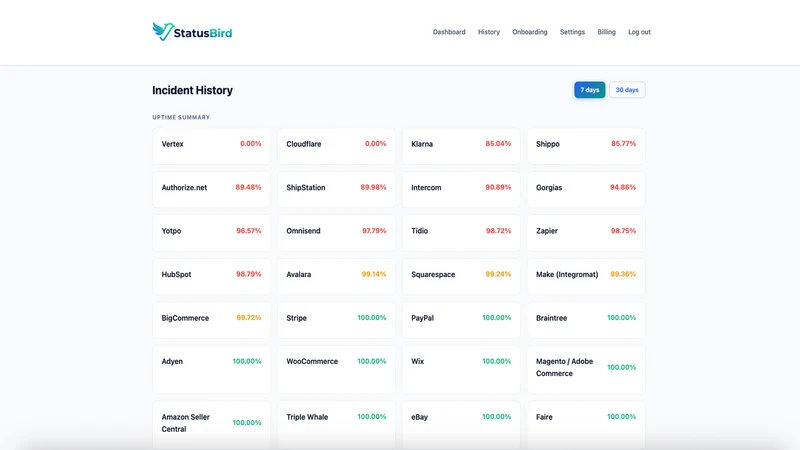This screenshot has width=800, height=450.
Task: Click WooCommerce service name
Action: click(x=312, y=361)
